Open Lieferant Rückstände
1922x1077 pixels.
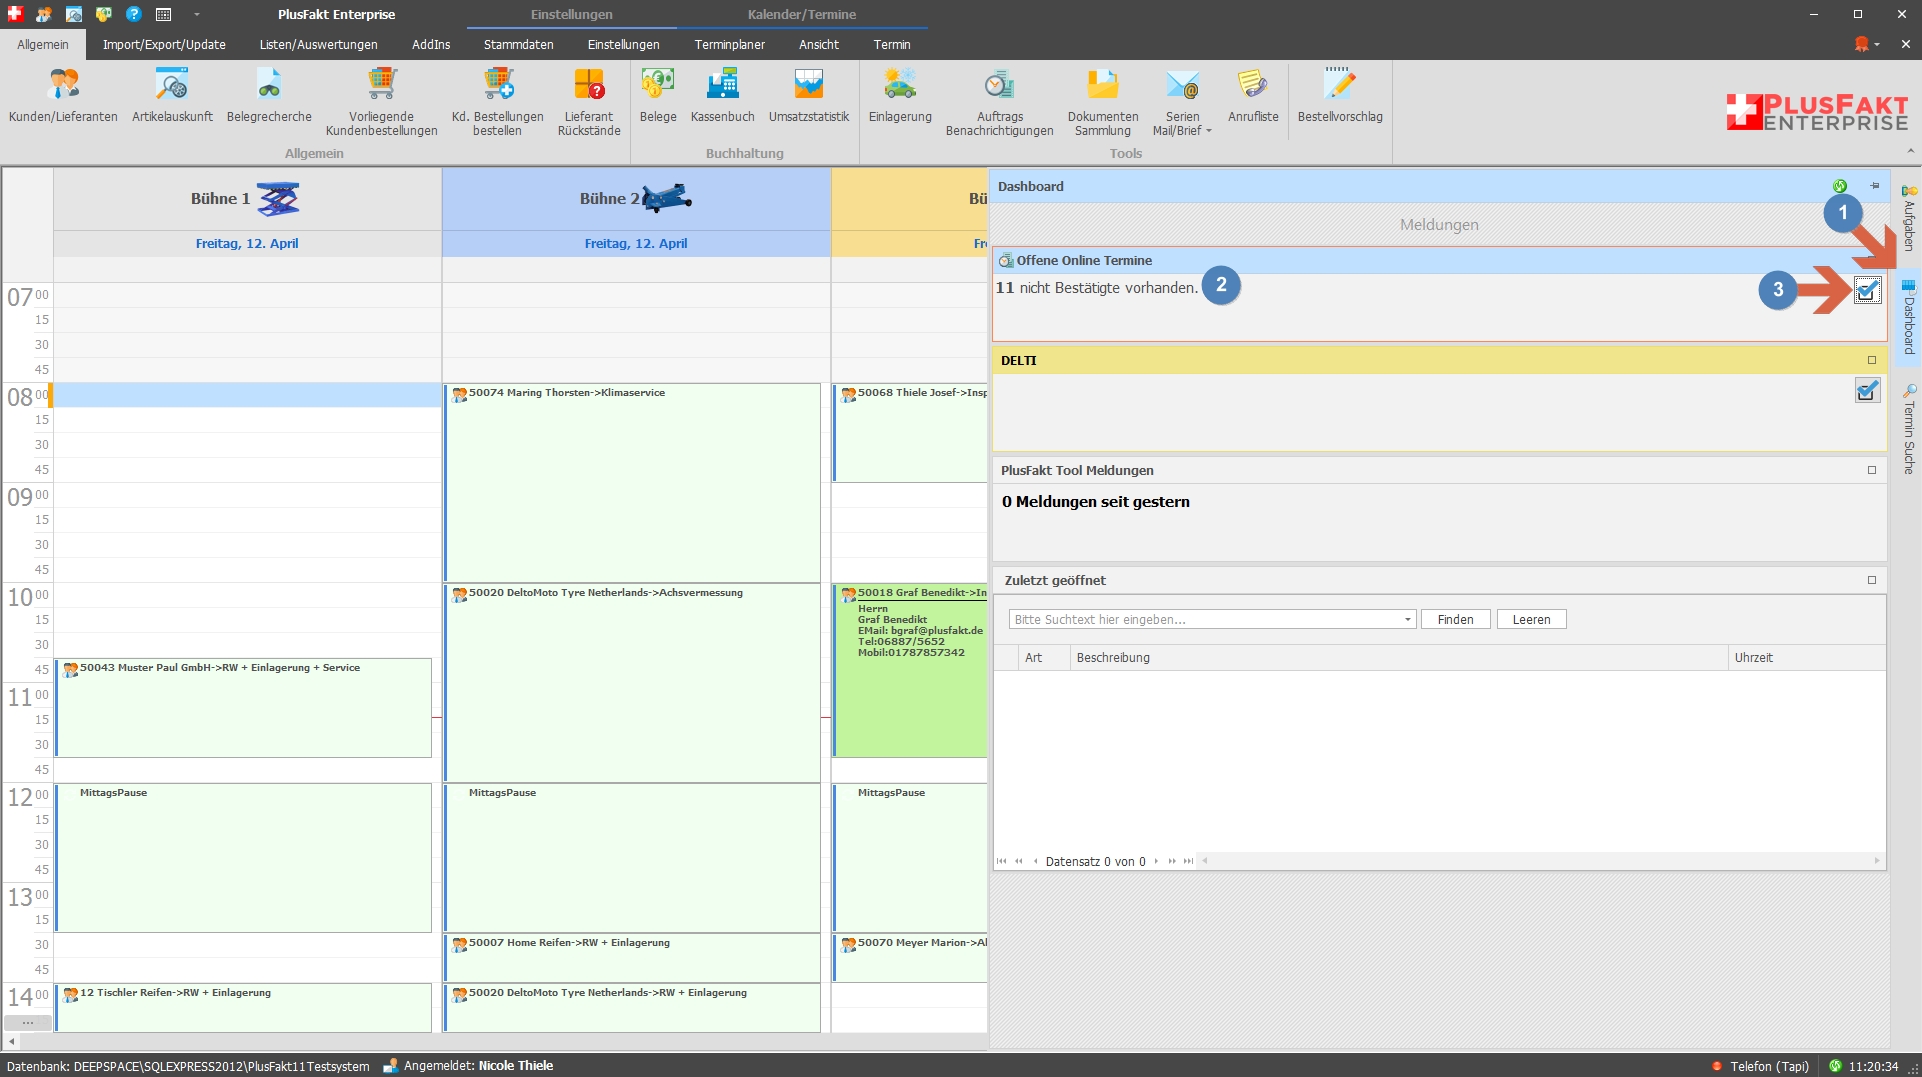click(x=589, y=103)
